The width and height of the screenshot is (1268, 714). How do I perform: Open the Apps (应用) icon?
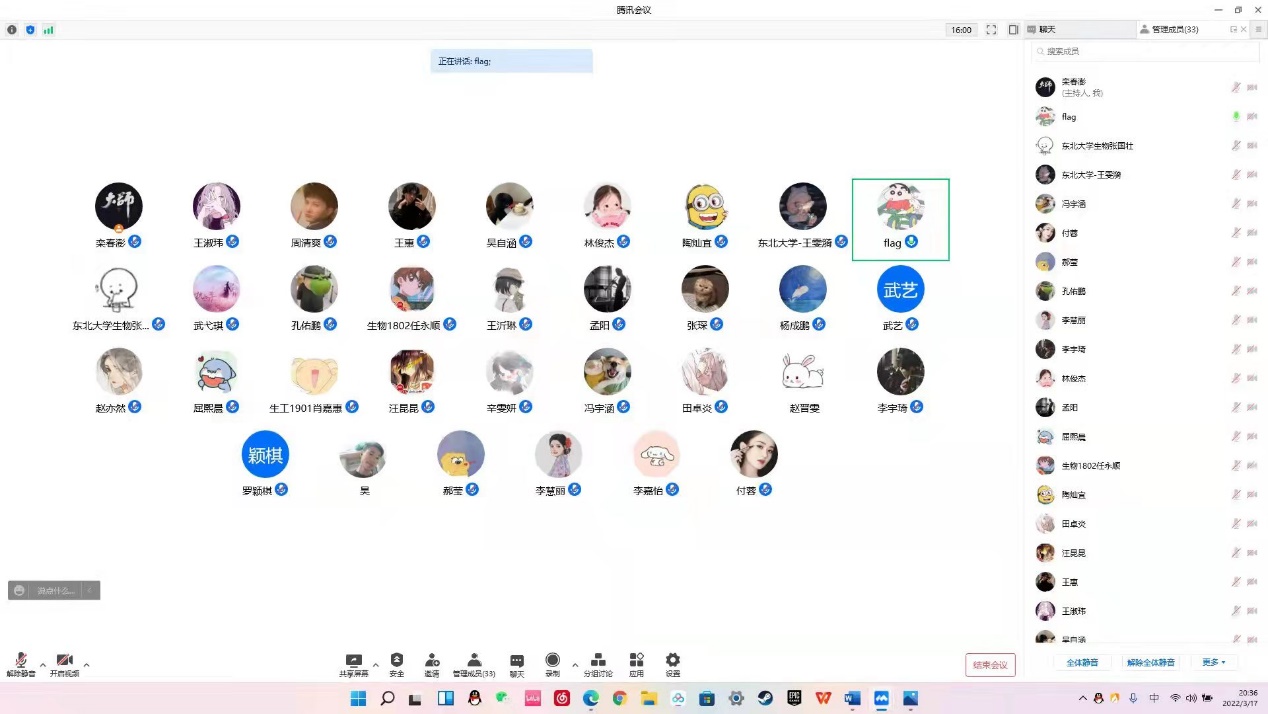click(x=636, y=662)
